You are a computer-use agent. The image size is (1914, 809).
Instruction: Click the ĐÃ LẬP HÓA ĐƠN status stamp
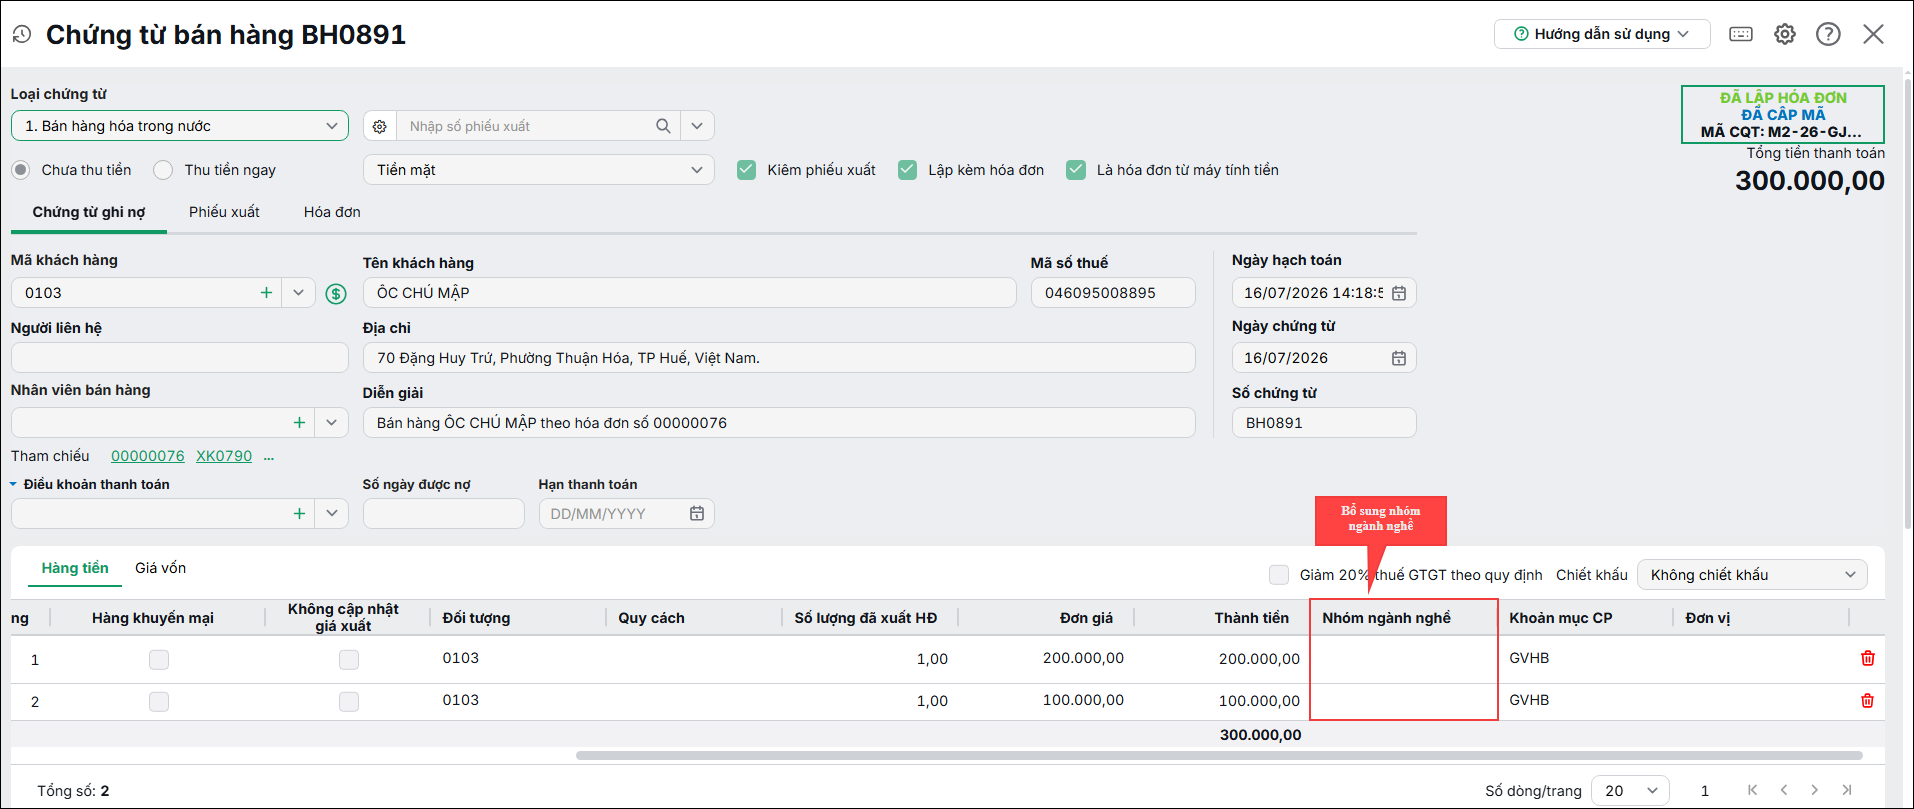[1783, 114]
